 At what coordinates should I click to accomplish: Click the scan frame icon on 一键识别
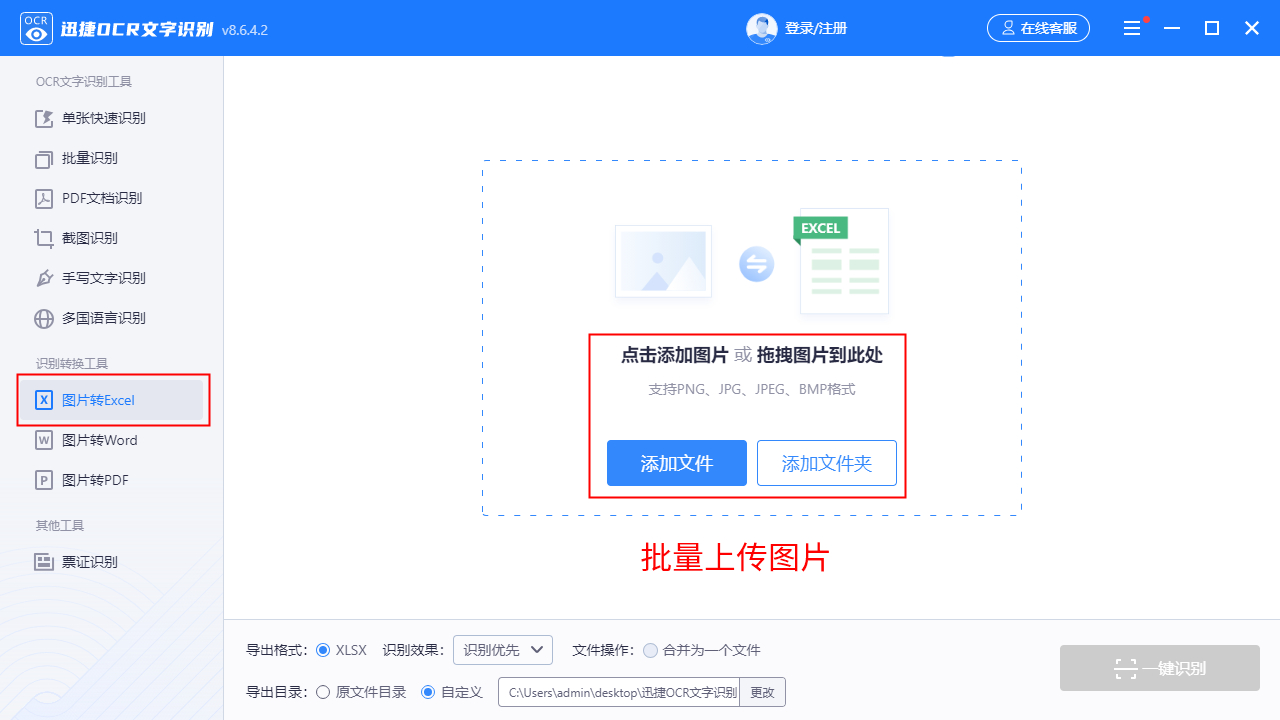click(1126, 668)
